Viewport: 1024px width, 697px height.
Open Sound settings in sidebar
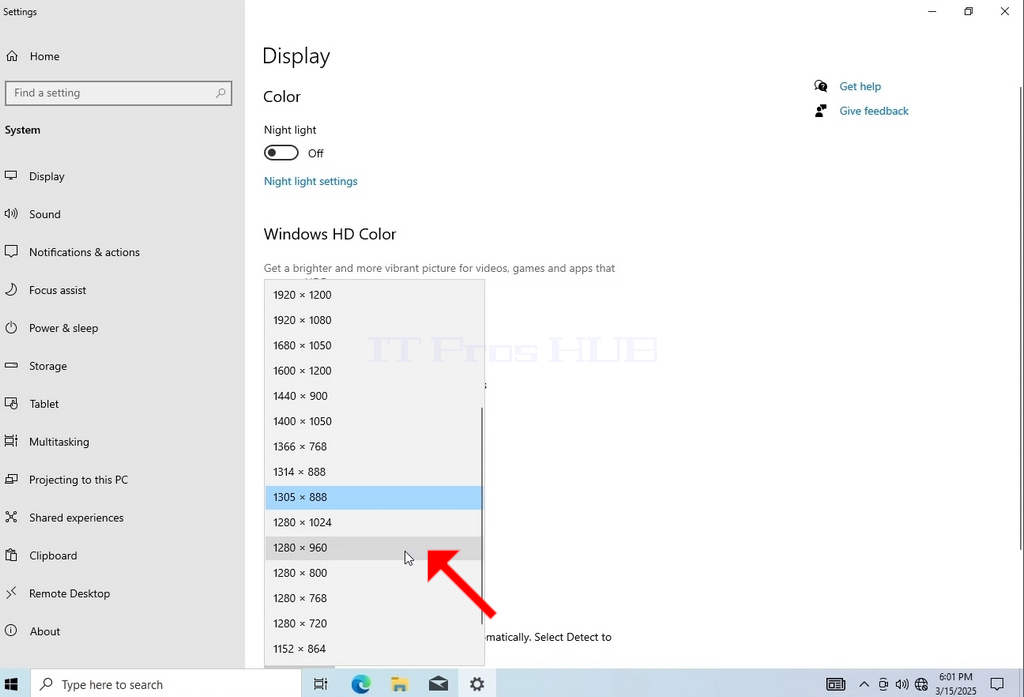click(44, 214)
